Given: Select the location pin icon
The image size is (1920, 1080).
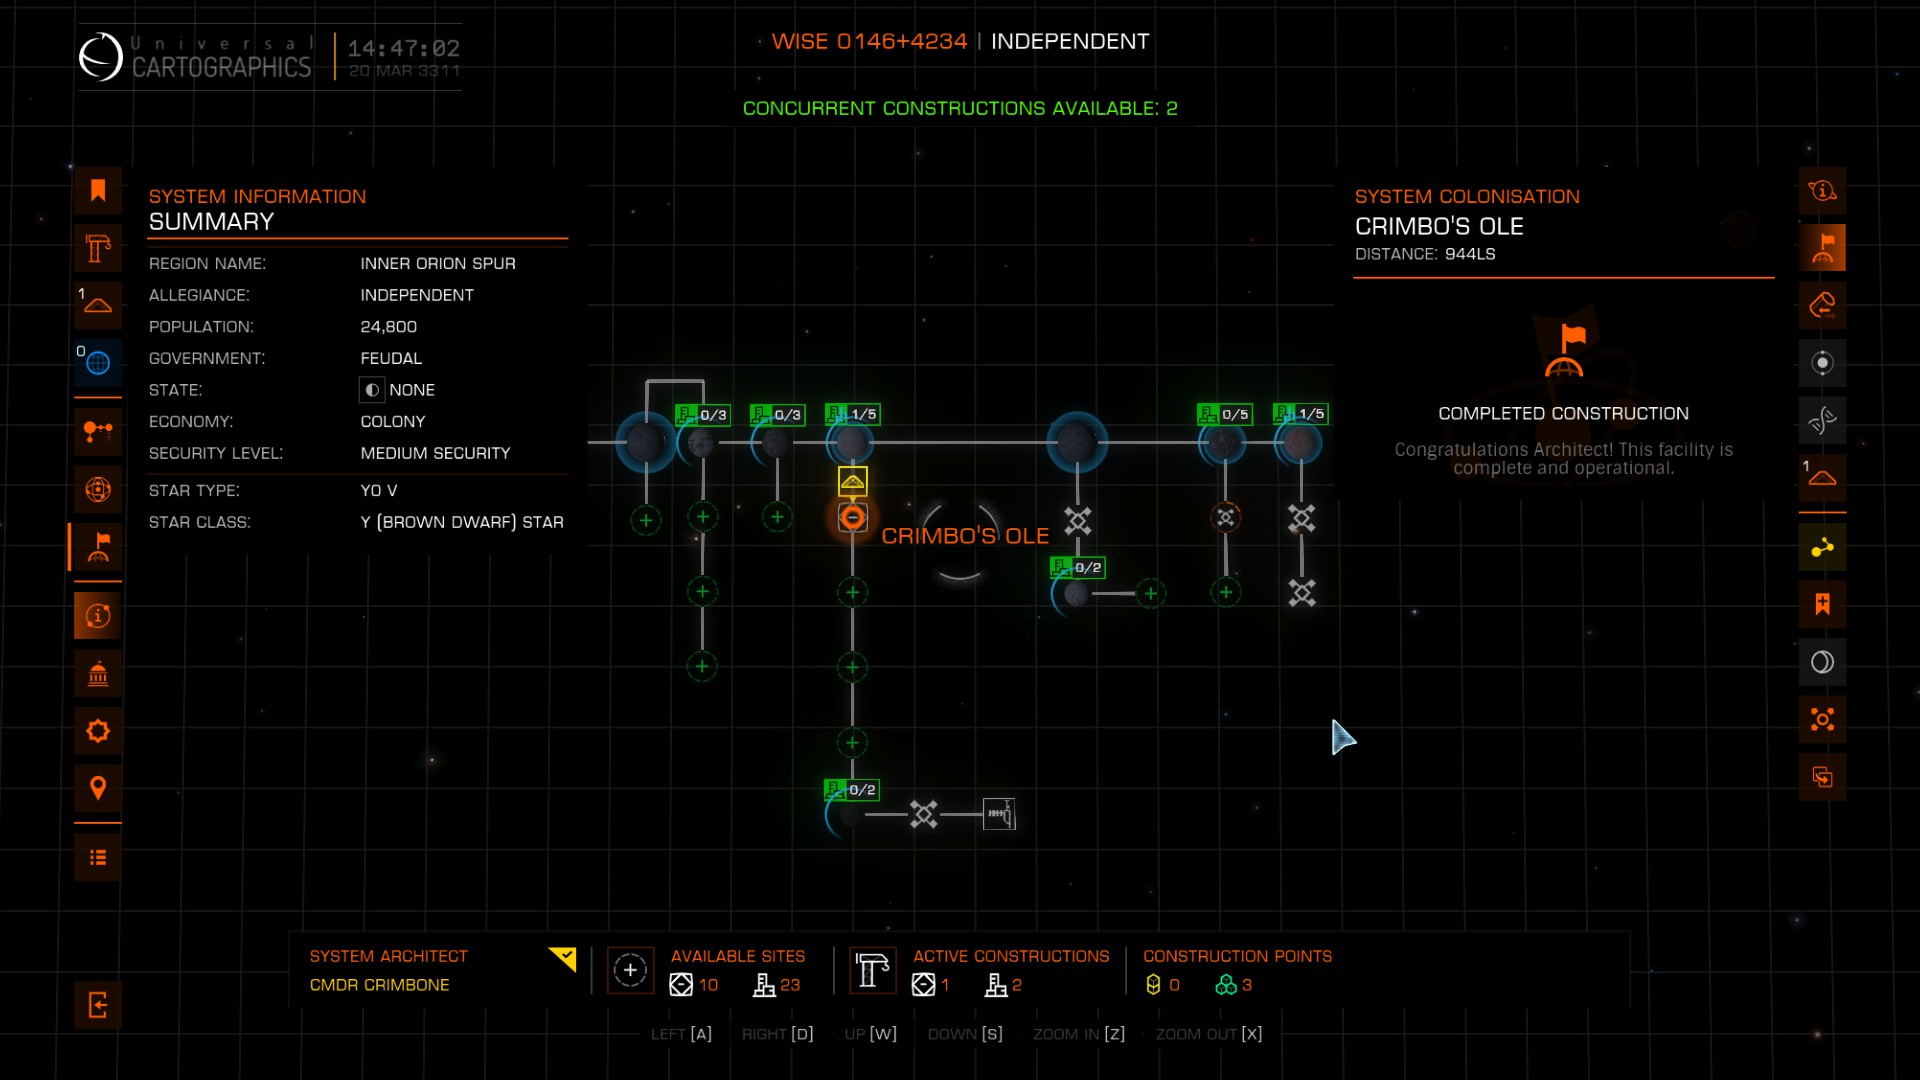Looking at the screenshot, I should [x=98, y=788].
